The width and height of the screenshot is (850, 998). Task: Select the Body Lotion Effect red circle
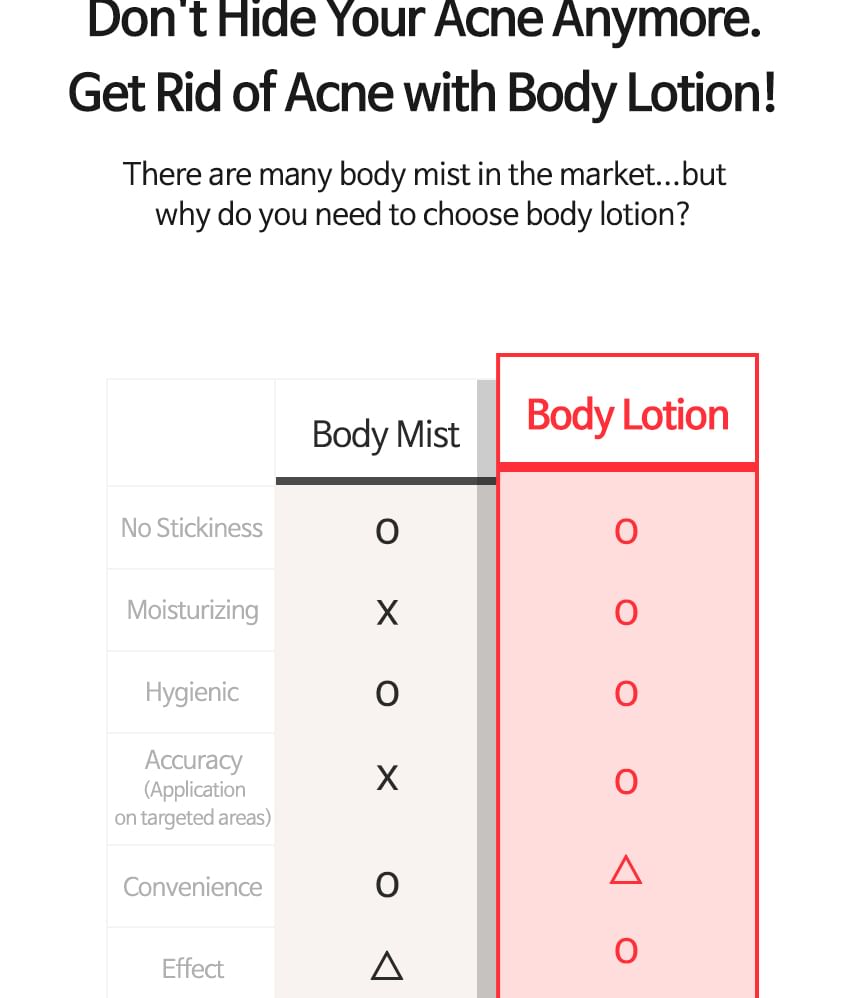coord(626,950)
